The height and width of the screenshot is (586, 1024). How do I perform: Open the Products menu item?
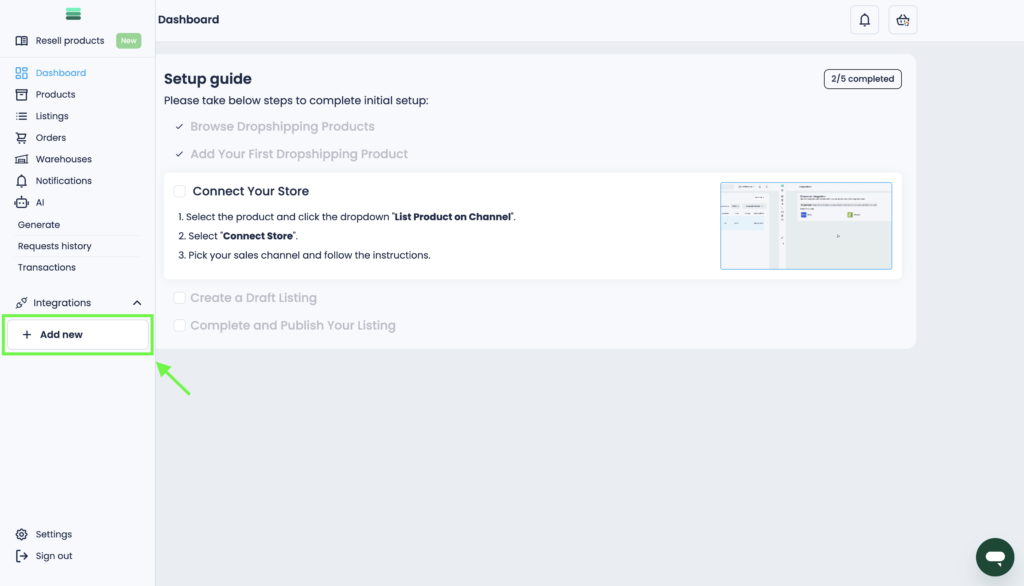[55, 95]
